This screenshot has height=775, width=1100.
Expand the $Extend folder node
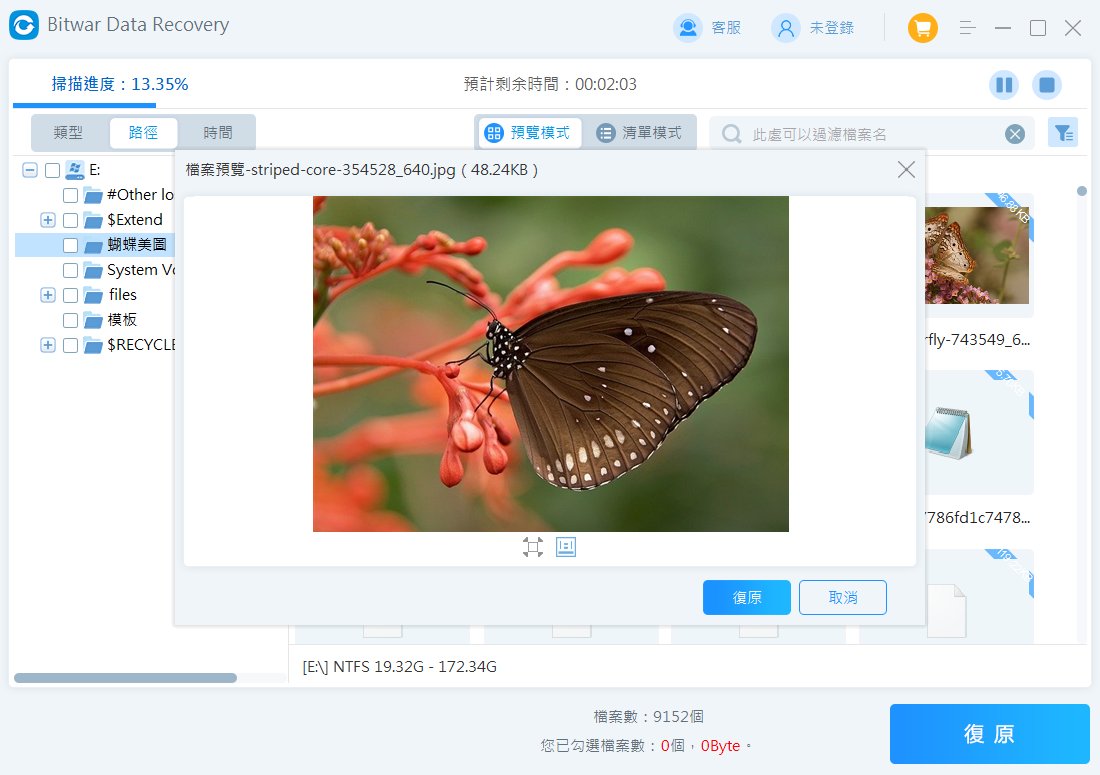pos(47,220)
